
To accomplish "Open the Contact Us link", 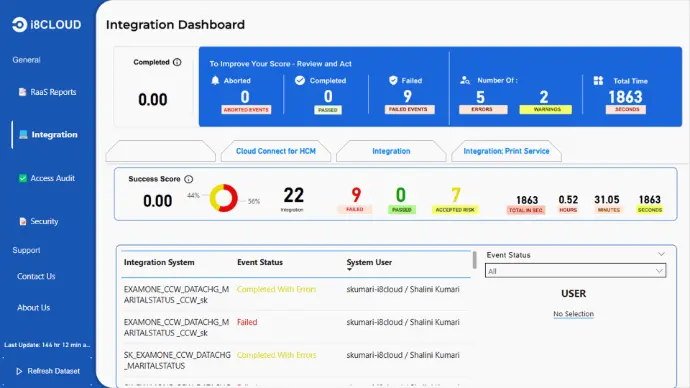I will (x=36, y=276).
